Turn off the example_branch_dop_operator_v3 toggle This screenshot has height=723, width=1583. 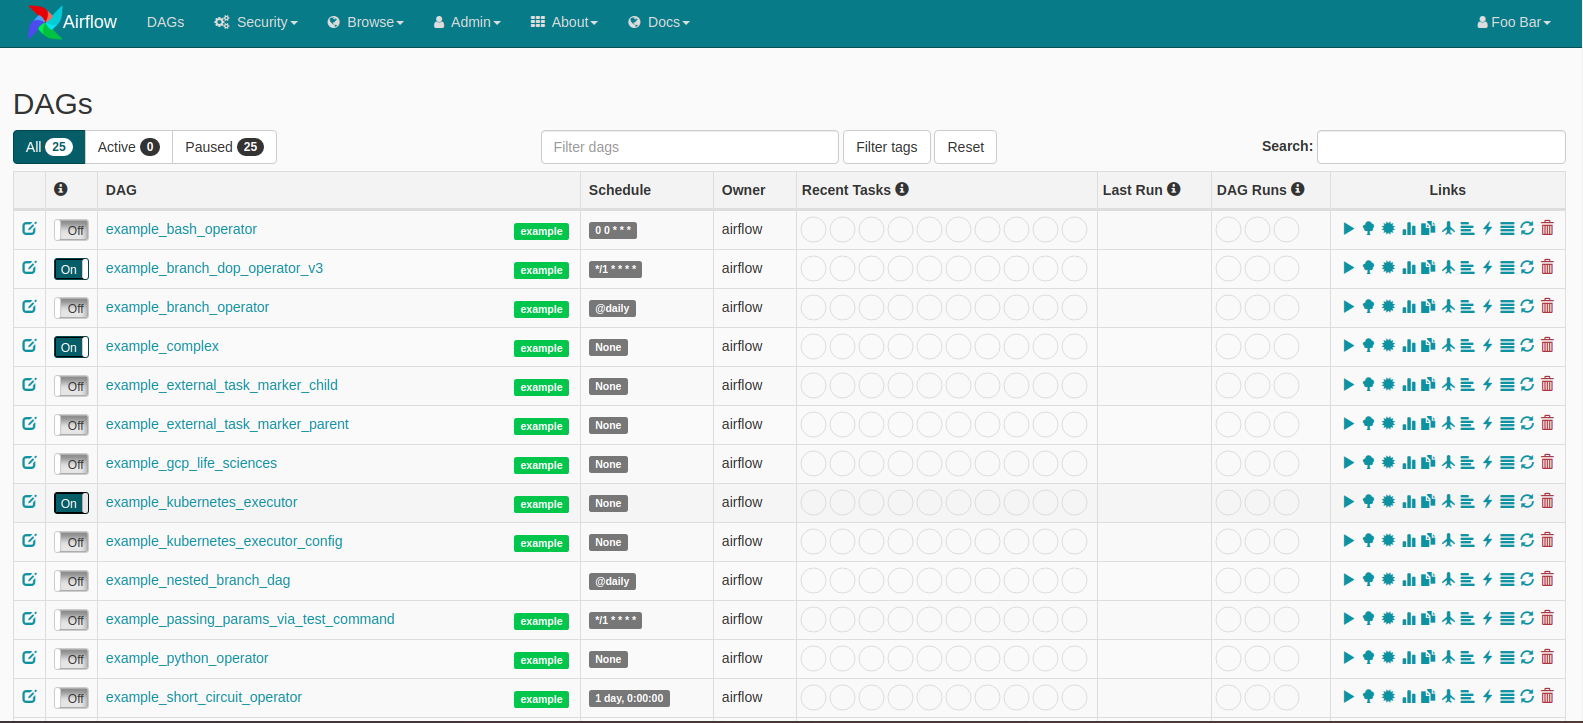click(71, 269)
